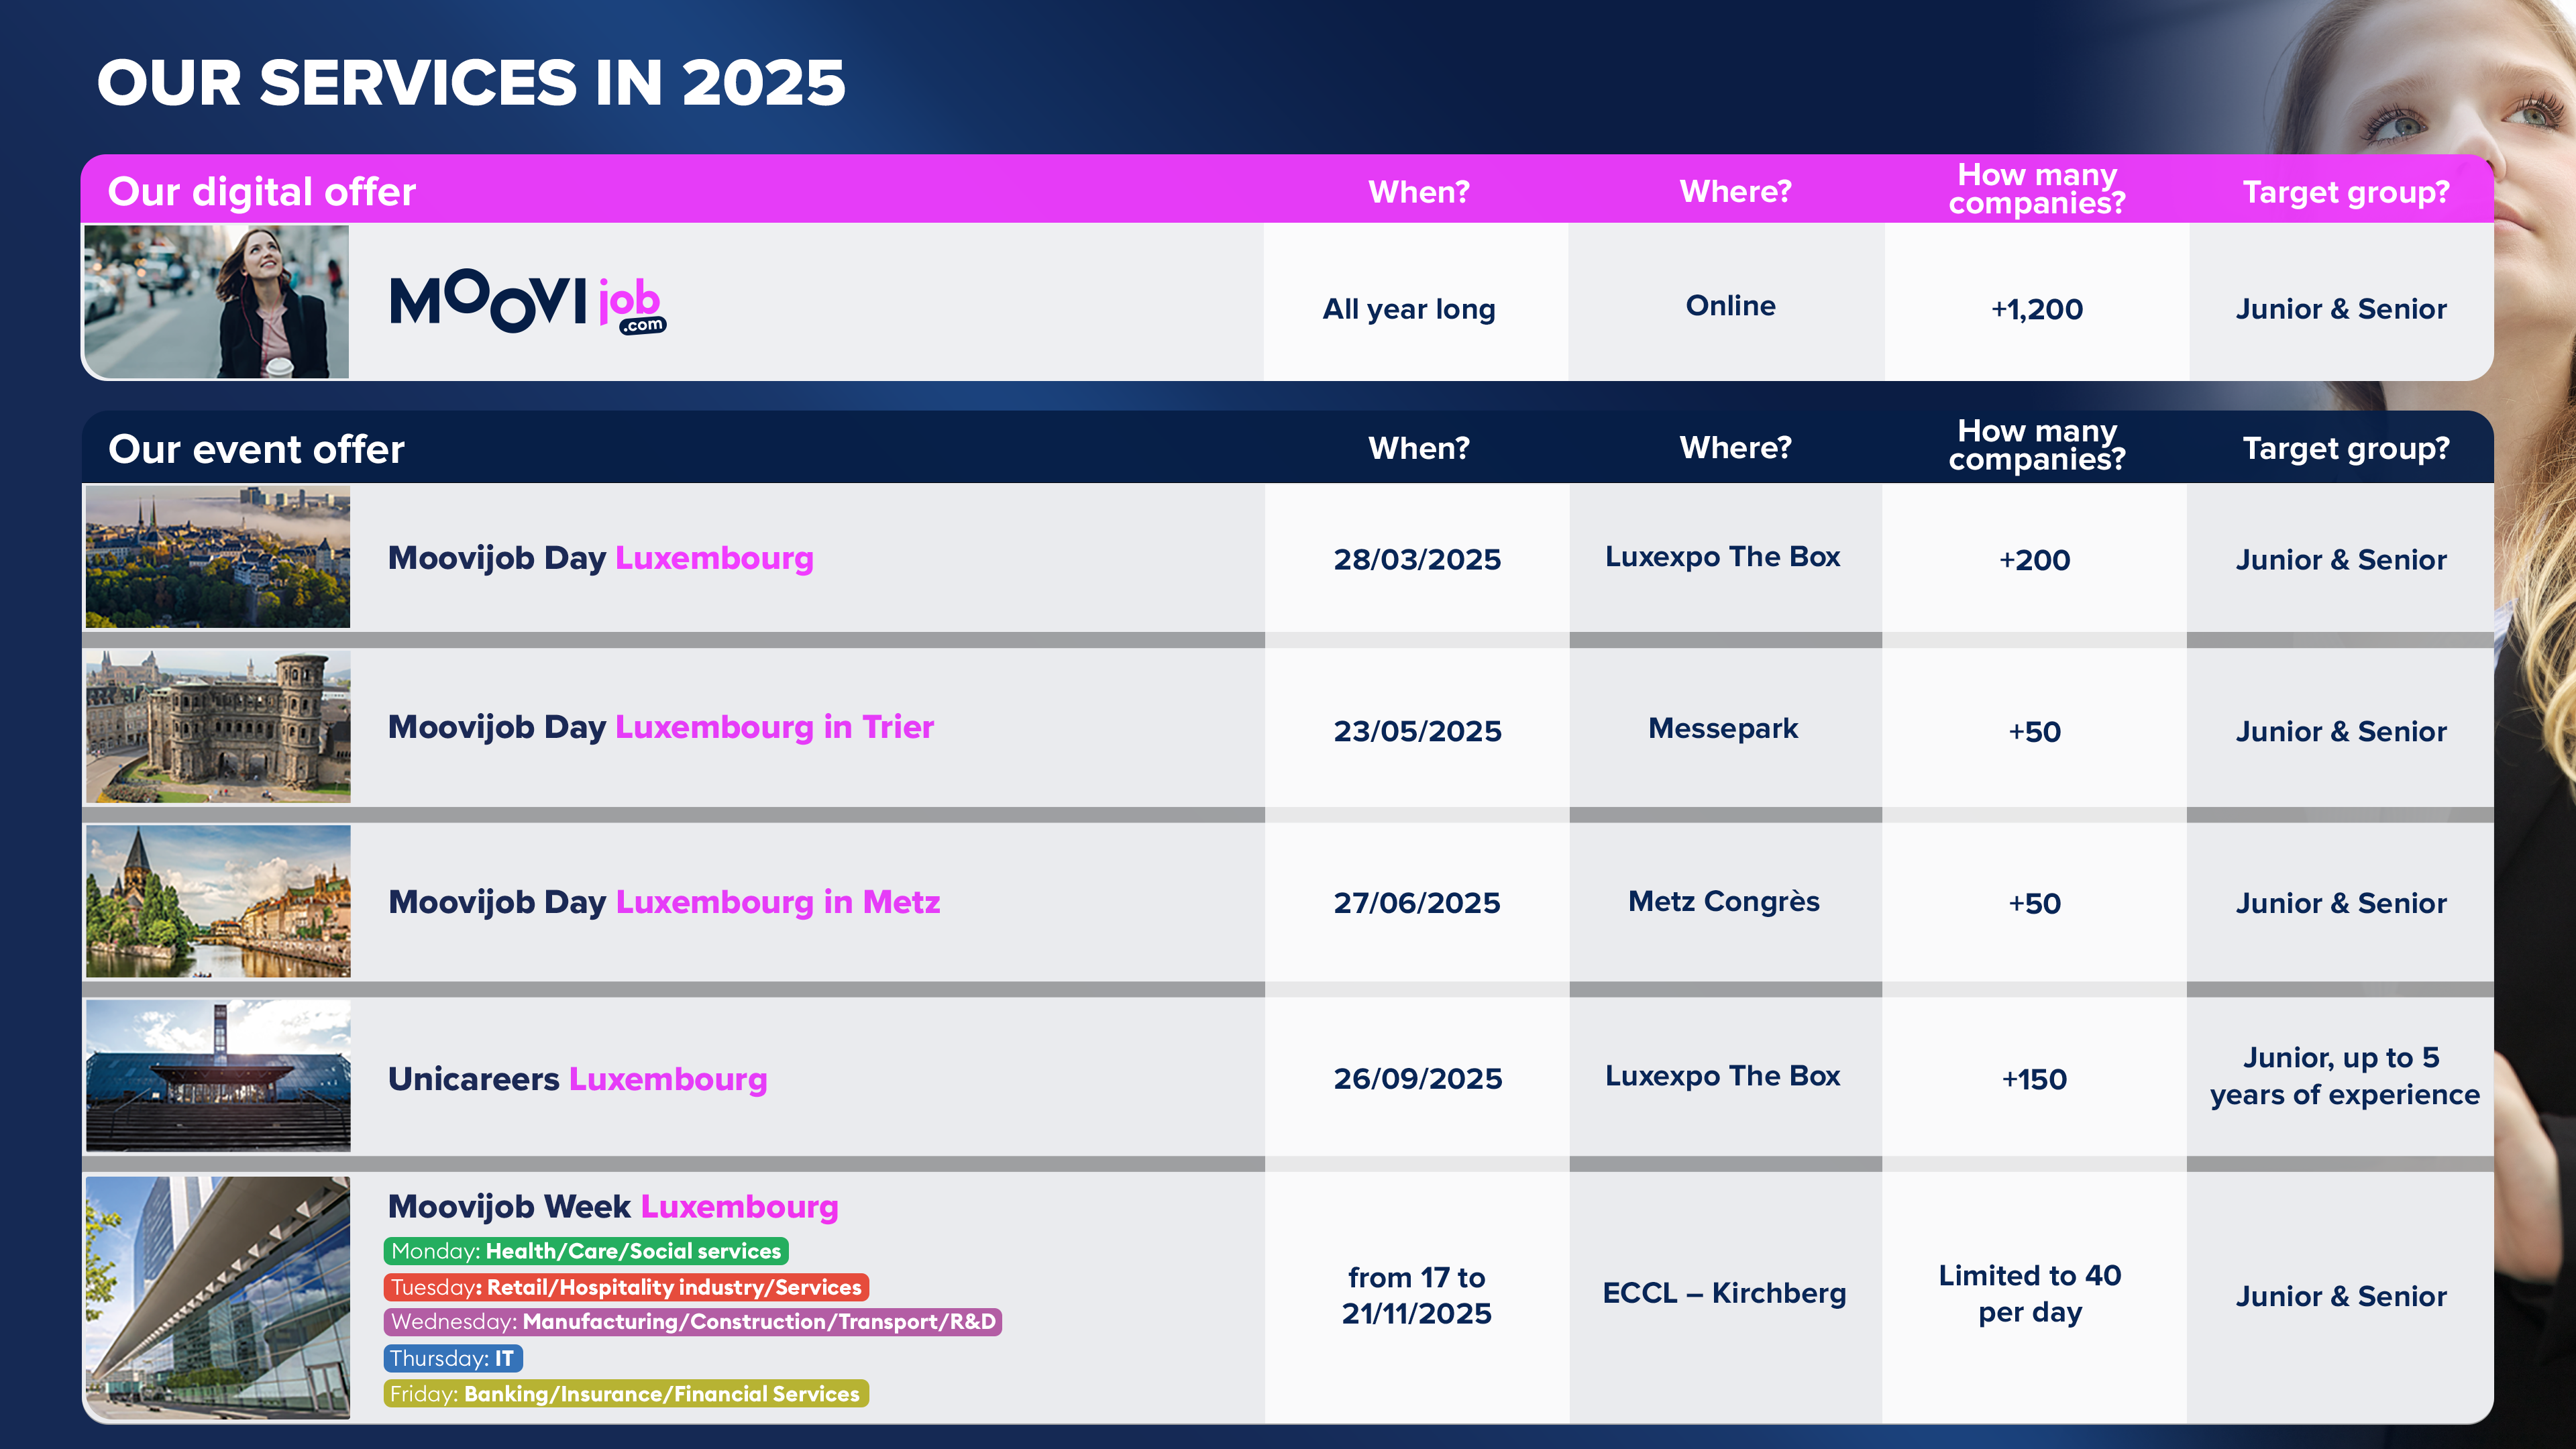Screen dimensions: 2576x1449
Task: Select the Trier Porta Nigra photo
Action: (x=217, y=727)
